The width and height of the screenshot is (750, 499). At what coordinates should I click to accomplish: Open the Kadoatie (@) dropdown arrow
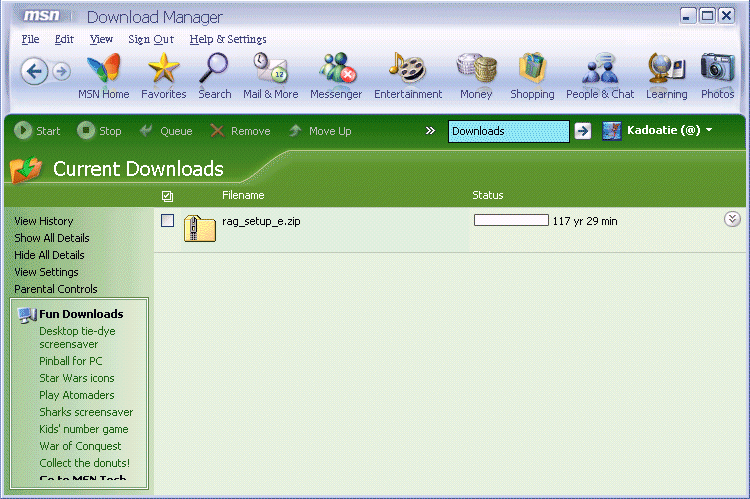coord(709,130)
